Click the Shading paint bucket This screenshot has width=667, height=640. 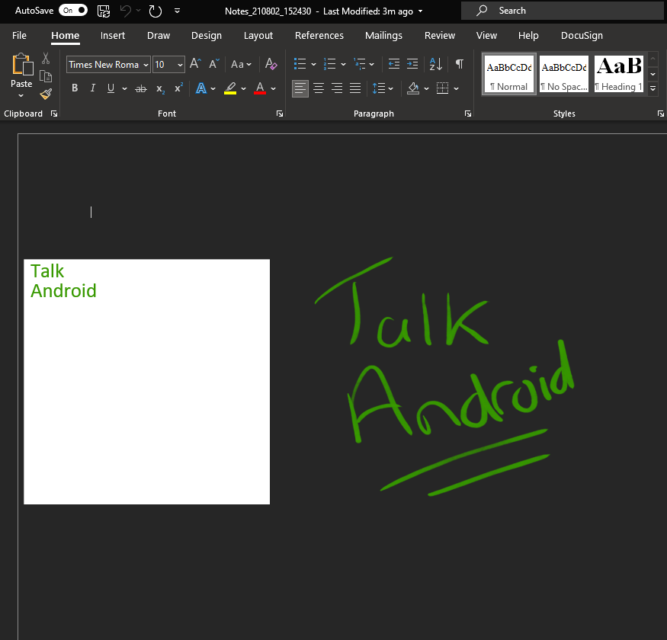(413, 88)
